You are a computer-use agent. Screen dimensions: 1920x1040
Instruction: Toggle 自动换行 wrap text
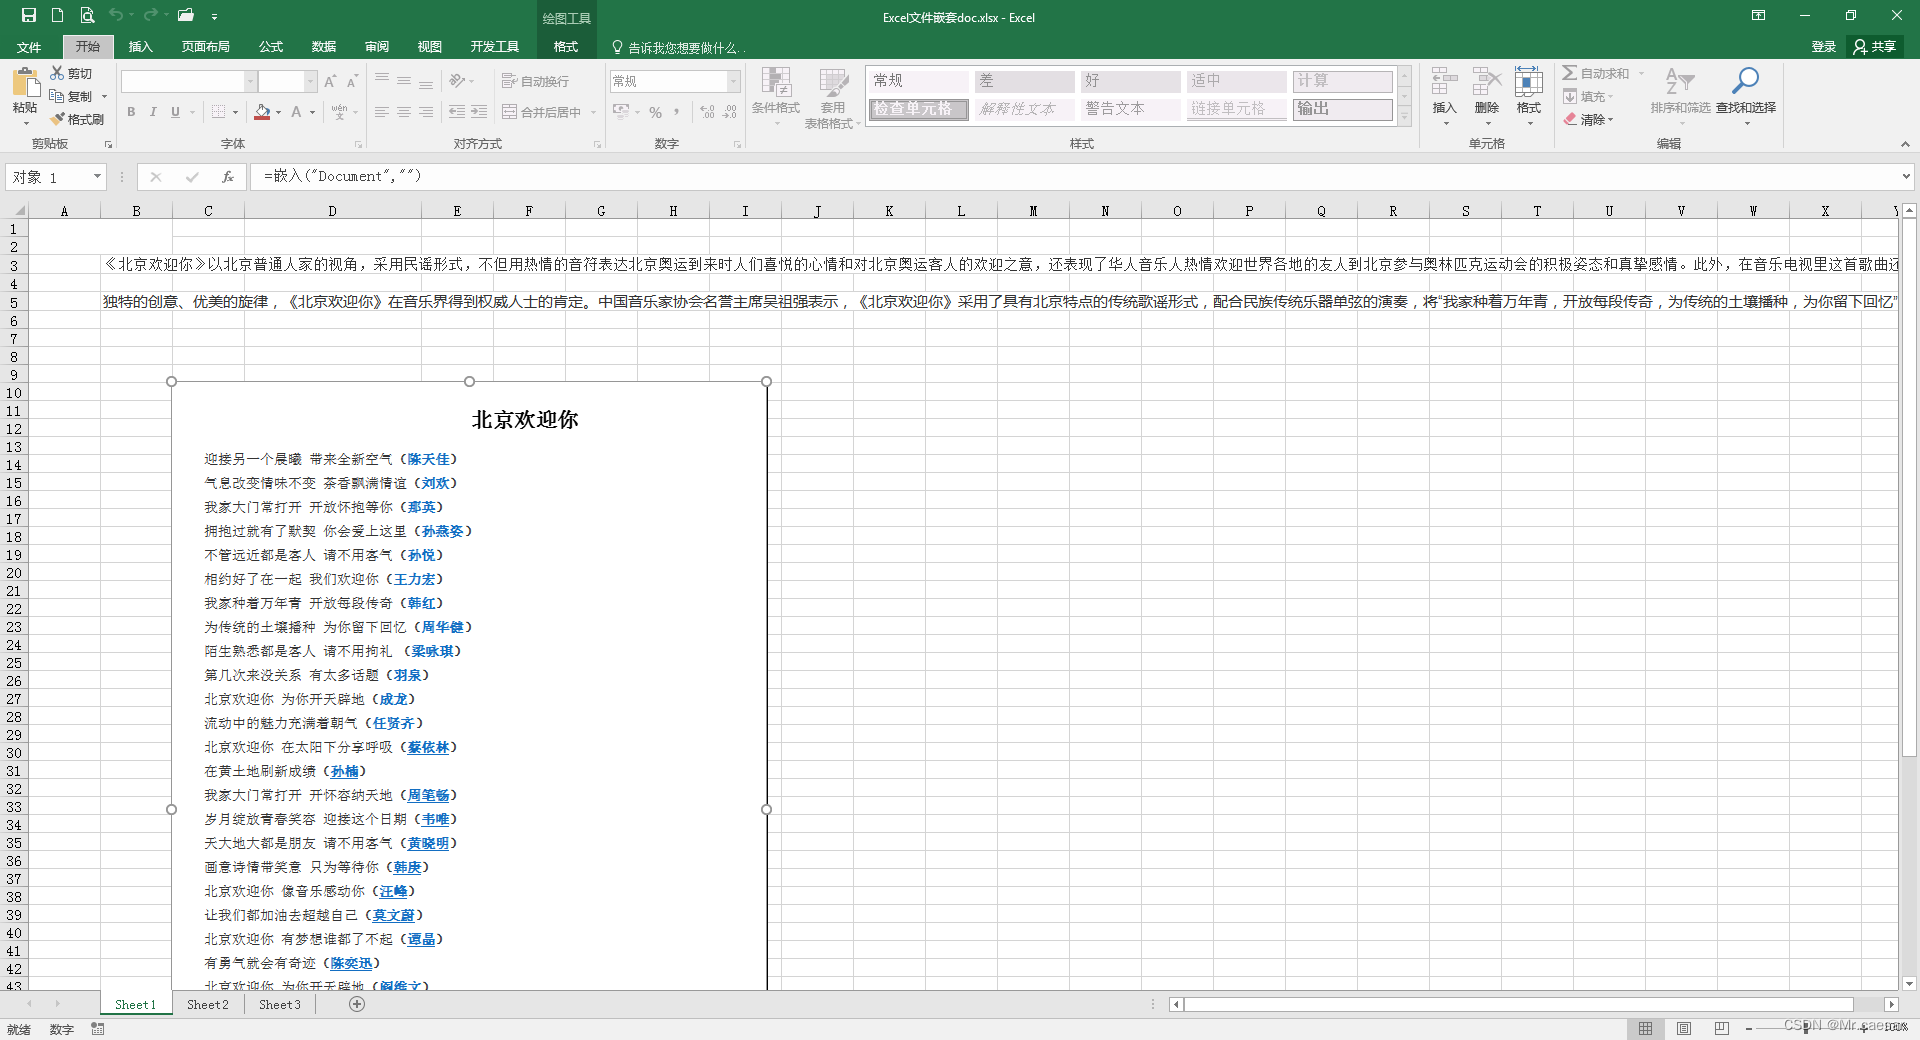coord(536,81)
